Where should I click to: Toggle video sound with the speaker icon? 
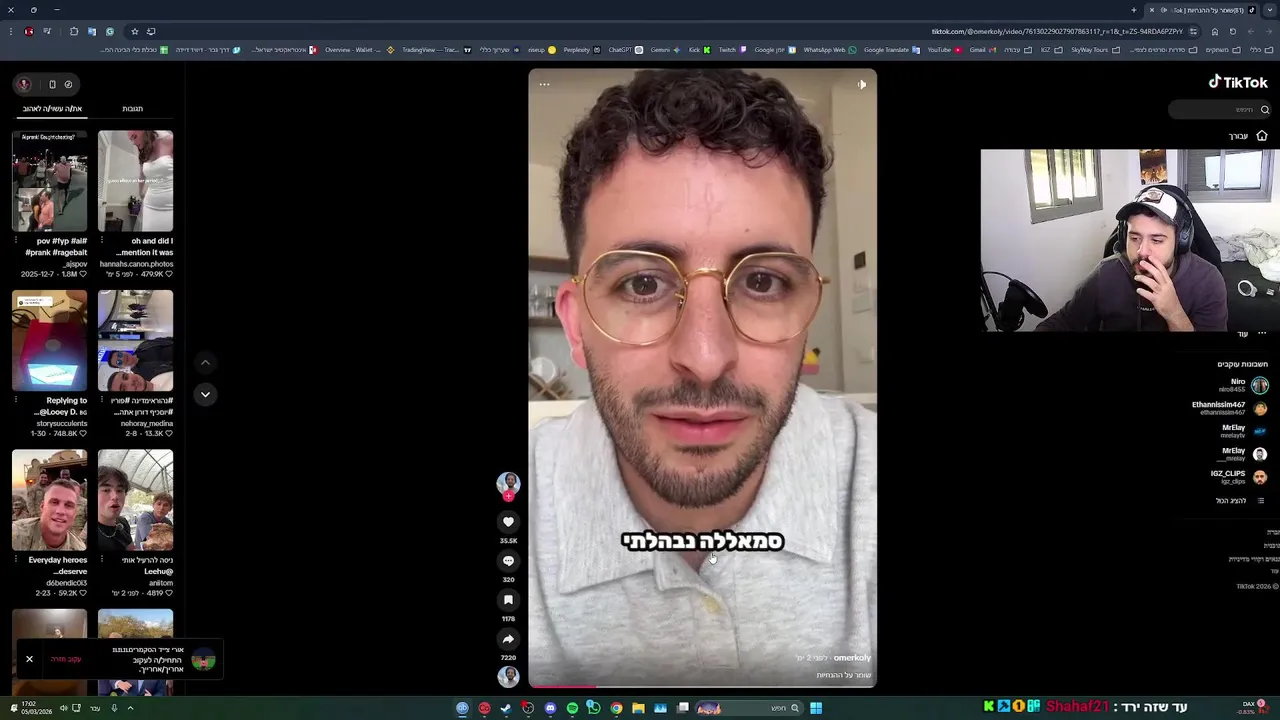862,84
